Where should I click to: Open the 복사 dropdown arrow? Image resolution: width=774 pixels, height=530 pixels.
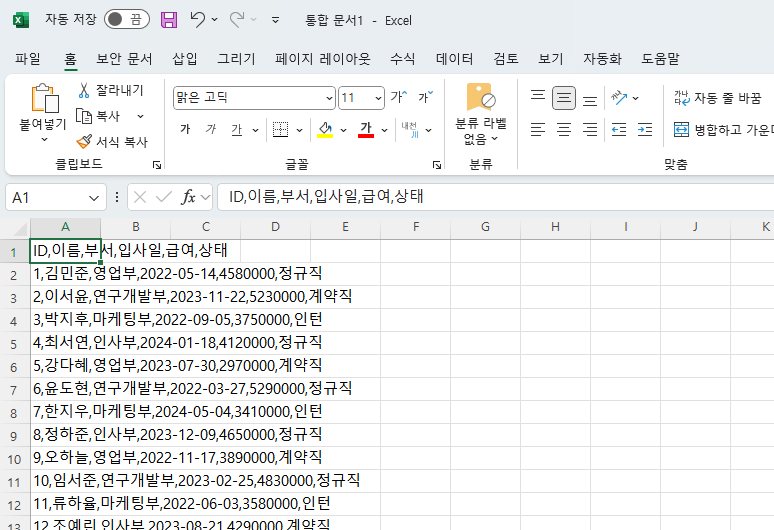(x=140, y=116)
